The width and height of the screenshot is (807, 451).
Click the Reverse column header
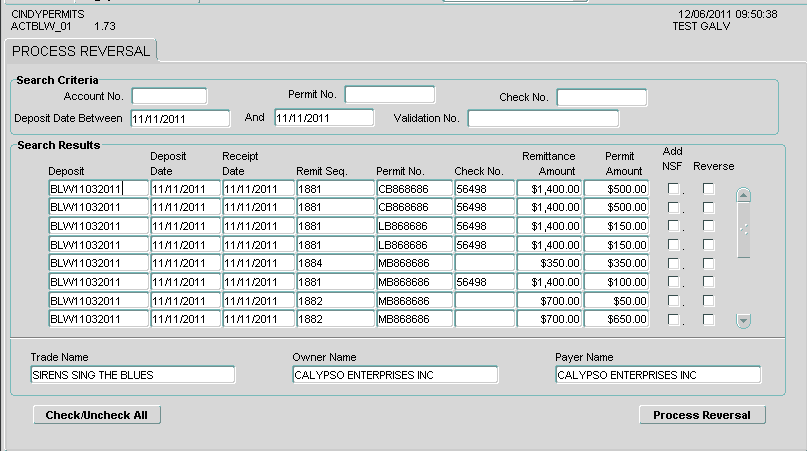coord(713,166)
